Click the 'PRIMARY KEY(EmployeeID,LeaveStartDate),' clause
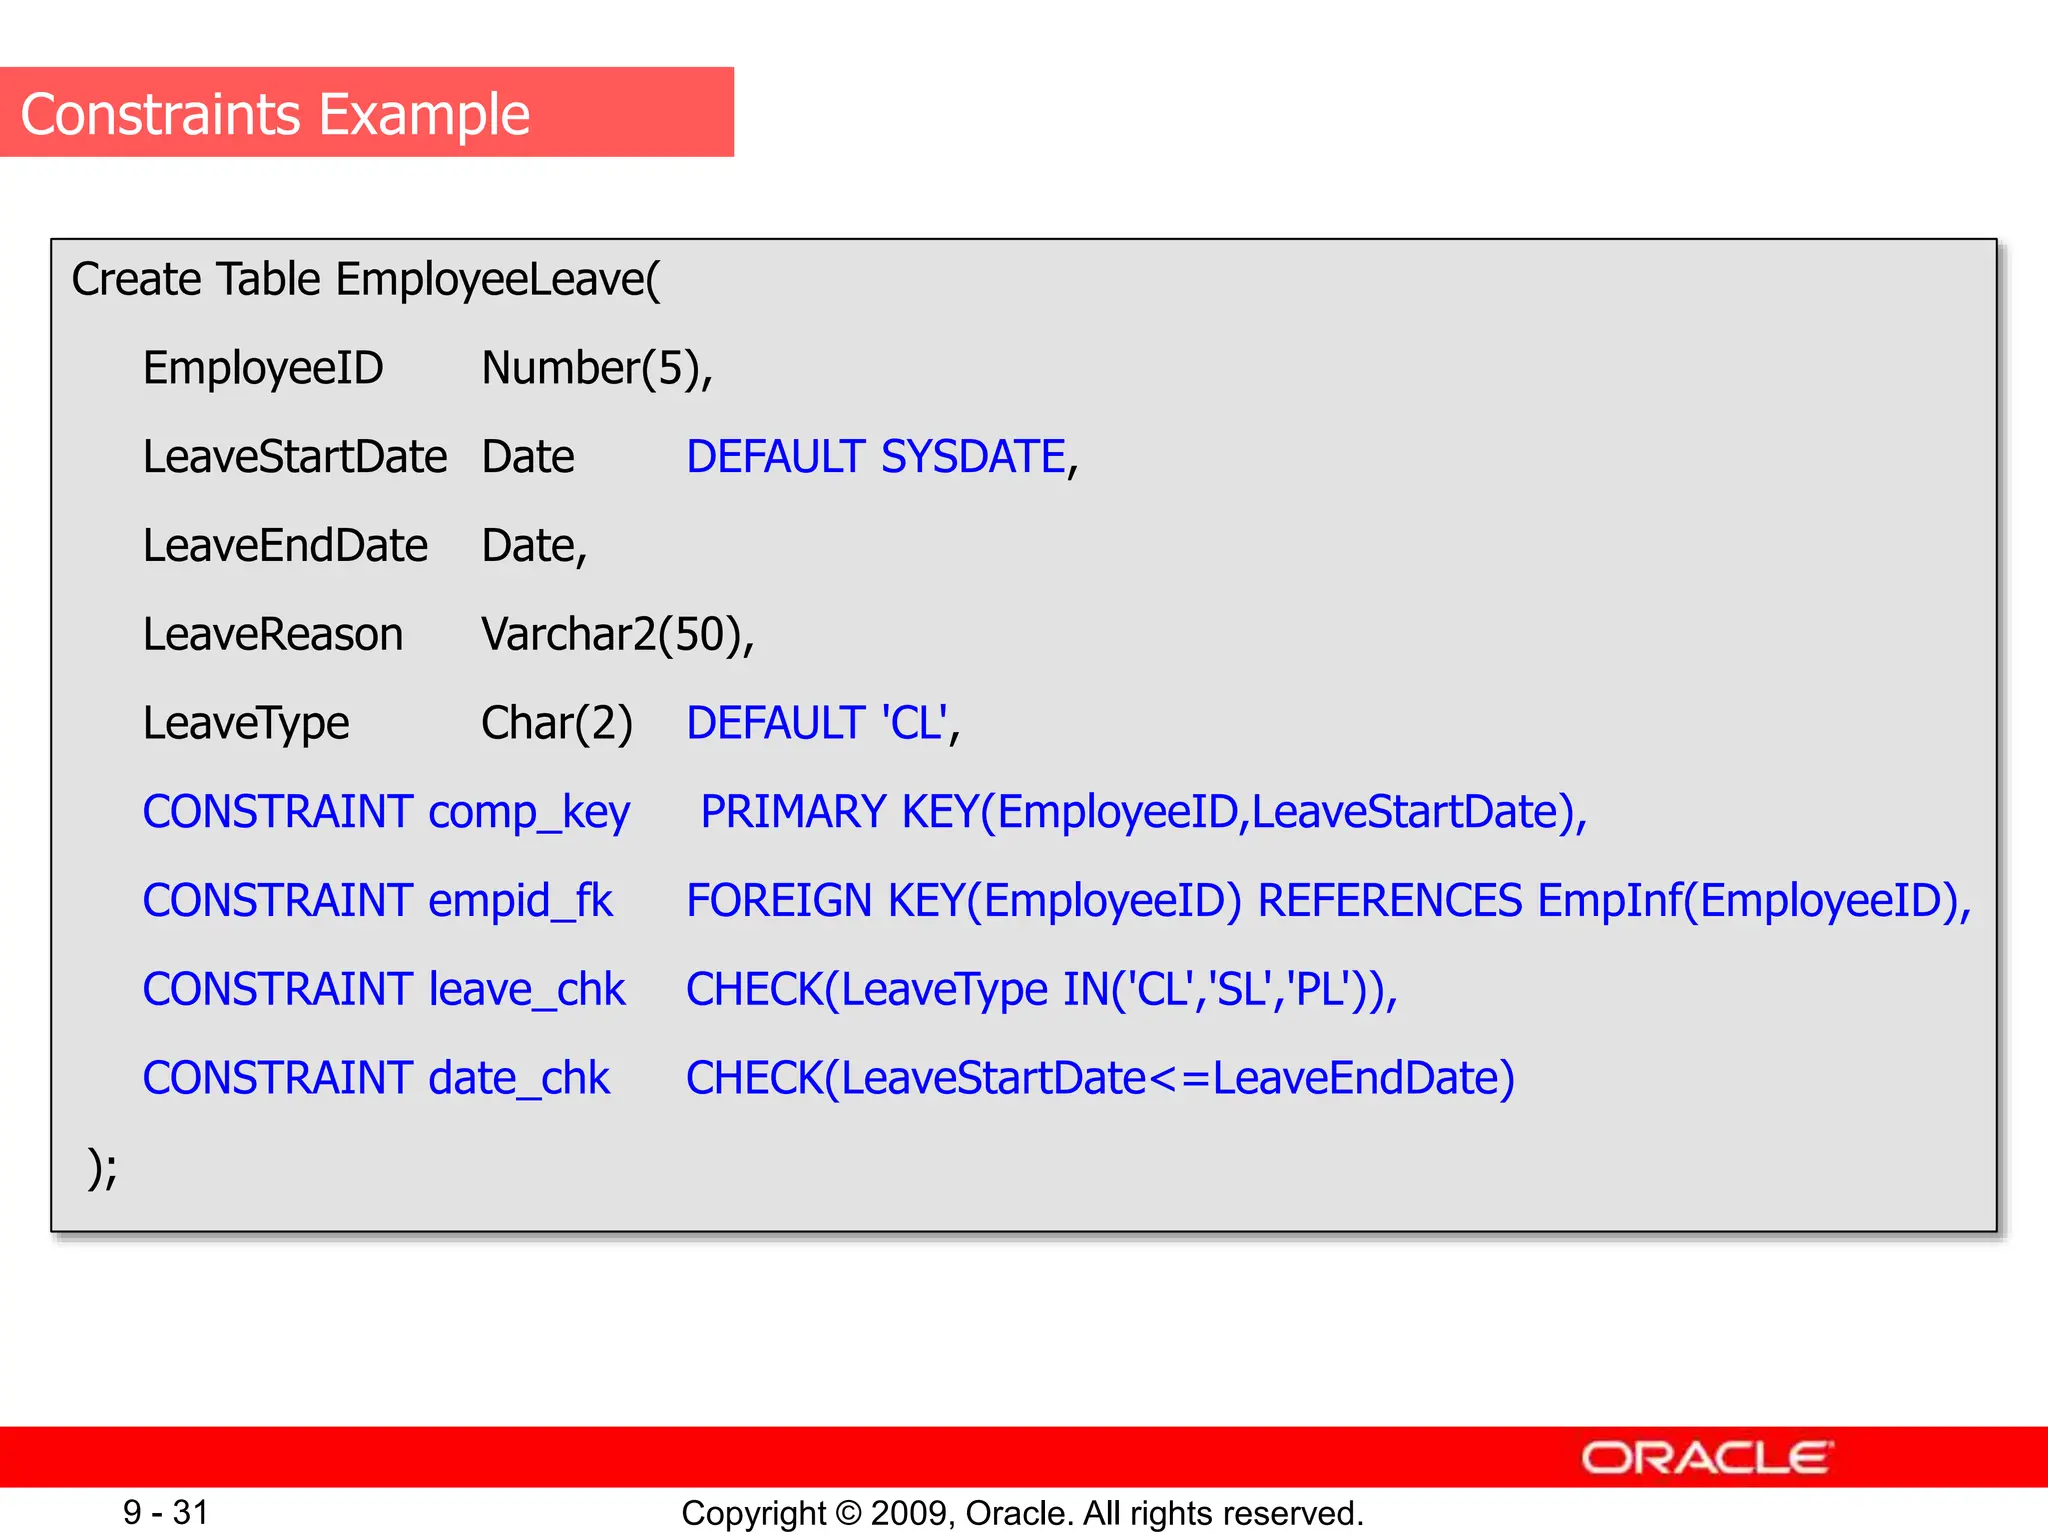The height and width of the screenshot is (1536, 2048). pyautogui.click(x=1144, y=812)
